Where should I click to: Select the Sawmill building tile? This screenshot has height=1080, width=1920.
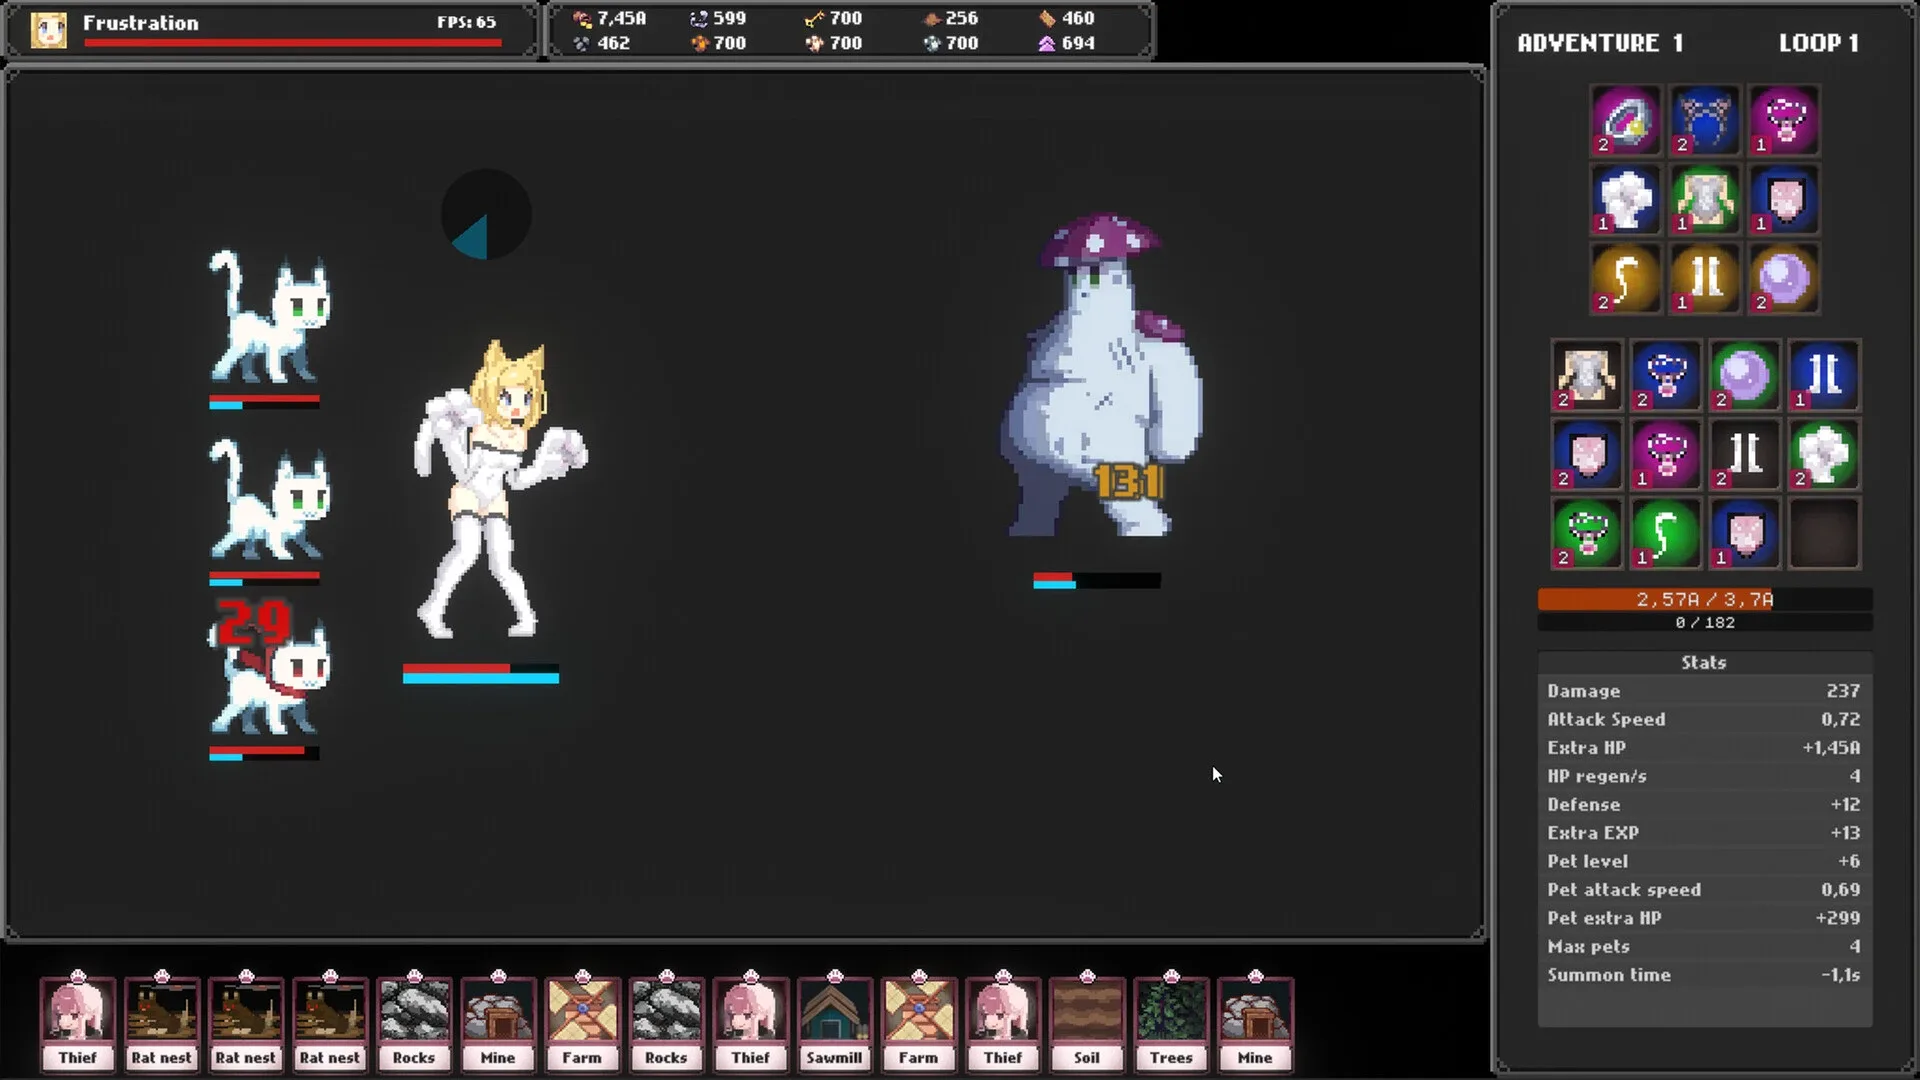(834, 1022)
